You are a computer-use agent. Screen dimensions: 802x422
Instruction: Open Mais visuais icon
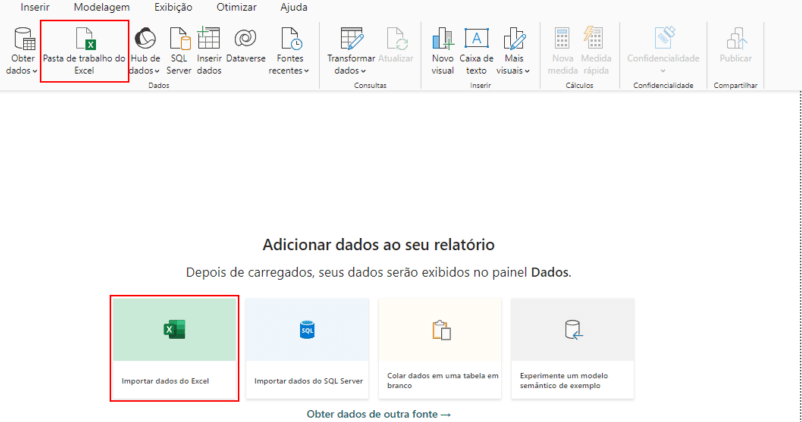[514, 39]
